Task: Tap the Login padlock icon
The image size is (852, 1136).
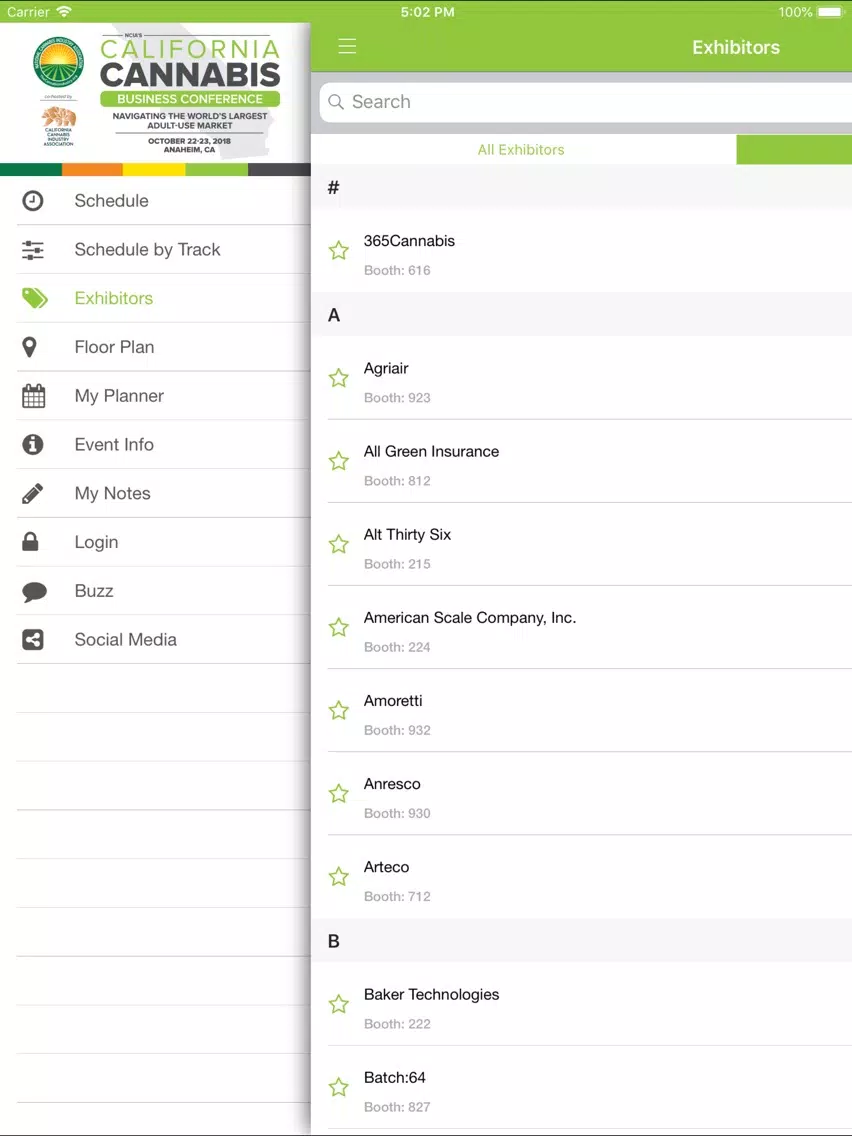Action: click(30, 542)
